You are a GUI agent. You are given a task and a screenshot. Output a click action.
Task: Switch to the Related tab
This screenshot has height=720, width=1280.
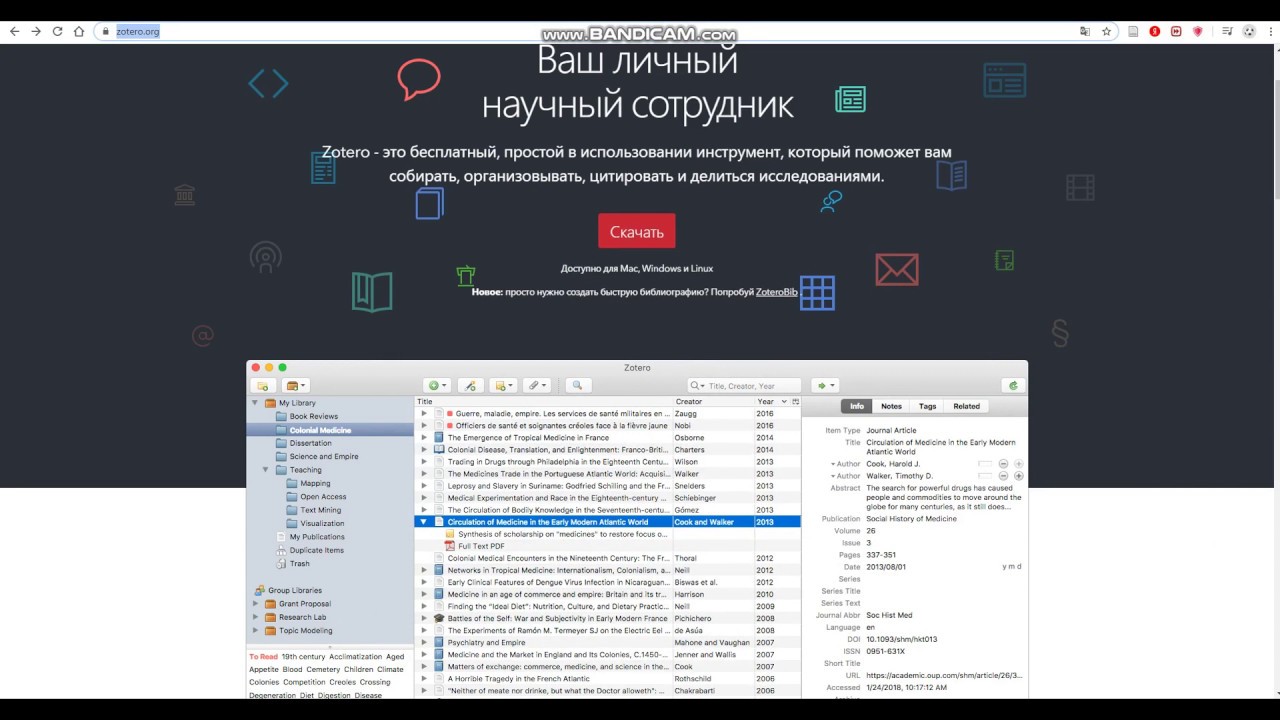966,406
